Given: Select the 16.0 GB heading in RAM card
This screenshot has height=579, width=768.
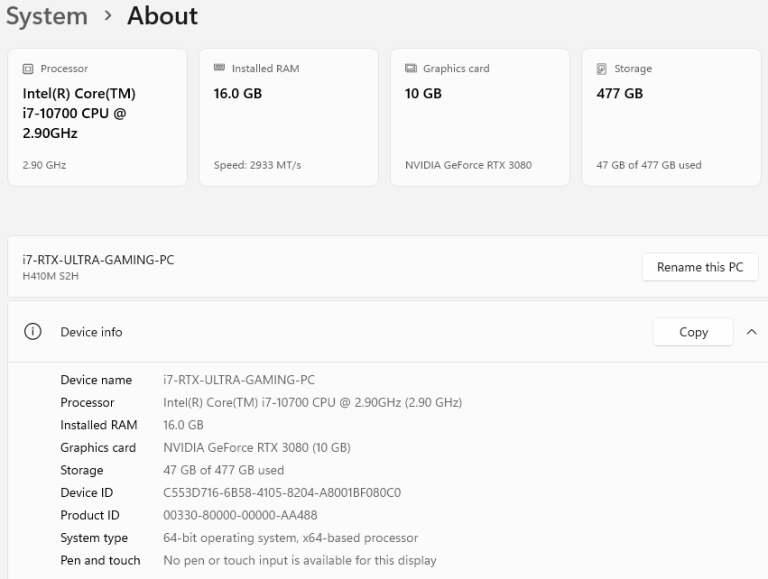Looking at the screenshot, I should point(238,94).
